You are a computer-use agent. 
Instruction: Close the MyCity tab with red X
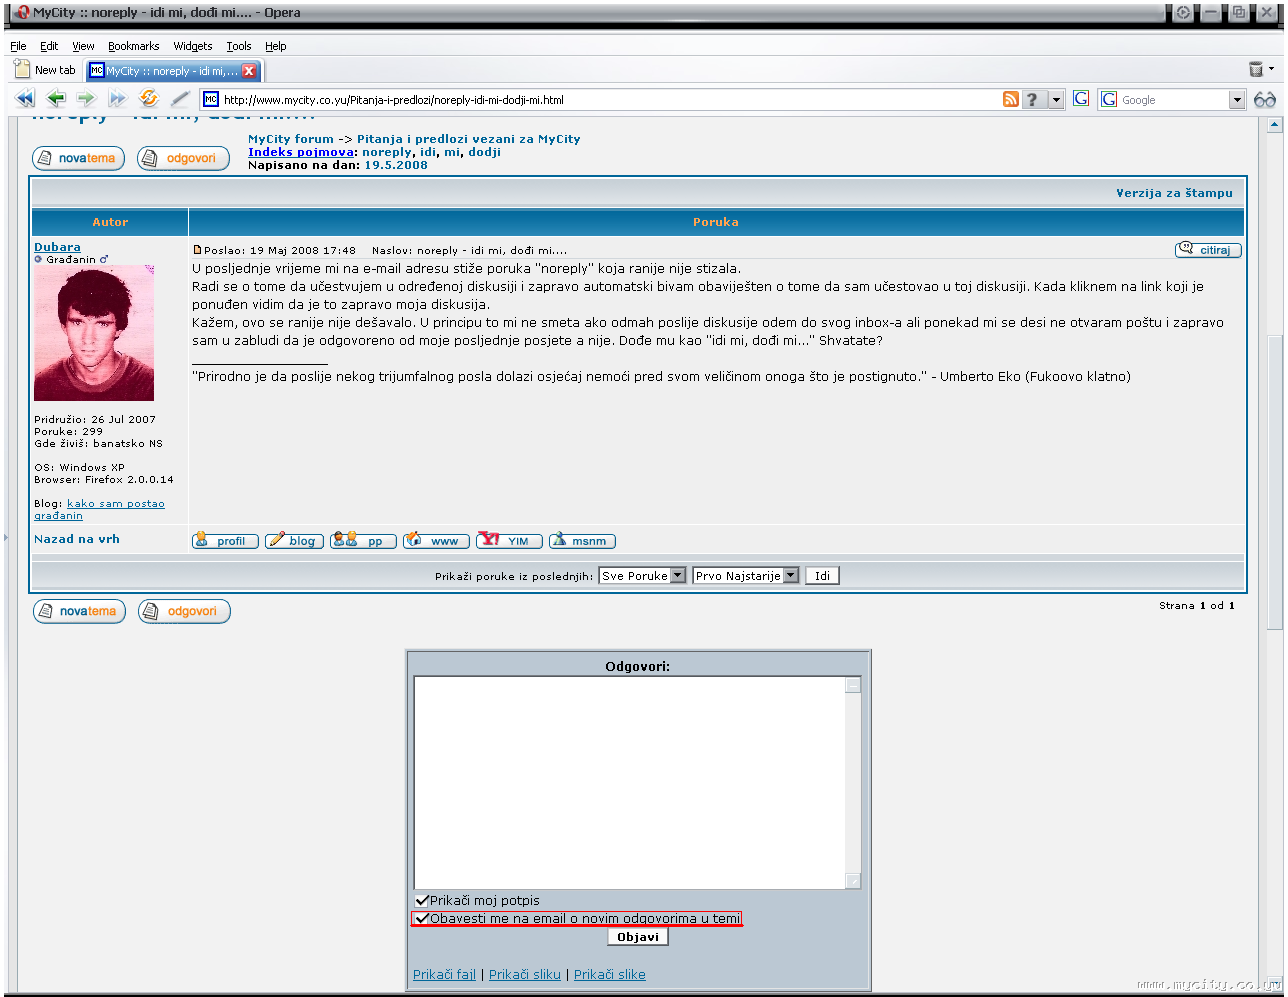pos(249,71)
